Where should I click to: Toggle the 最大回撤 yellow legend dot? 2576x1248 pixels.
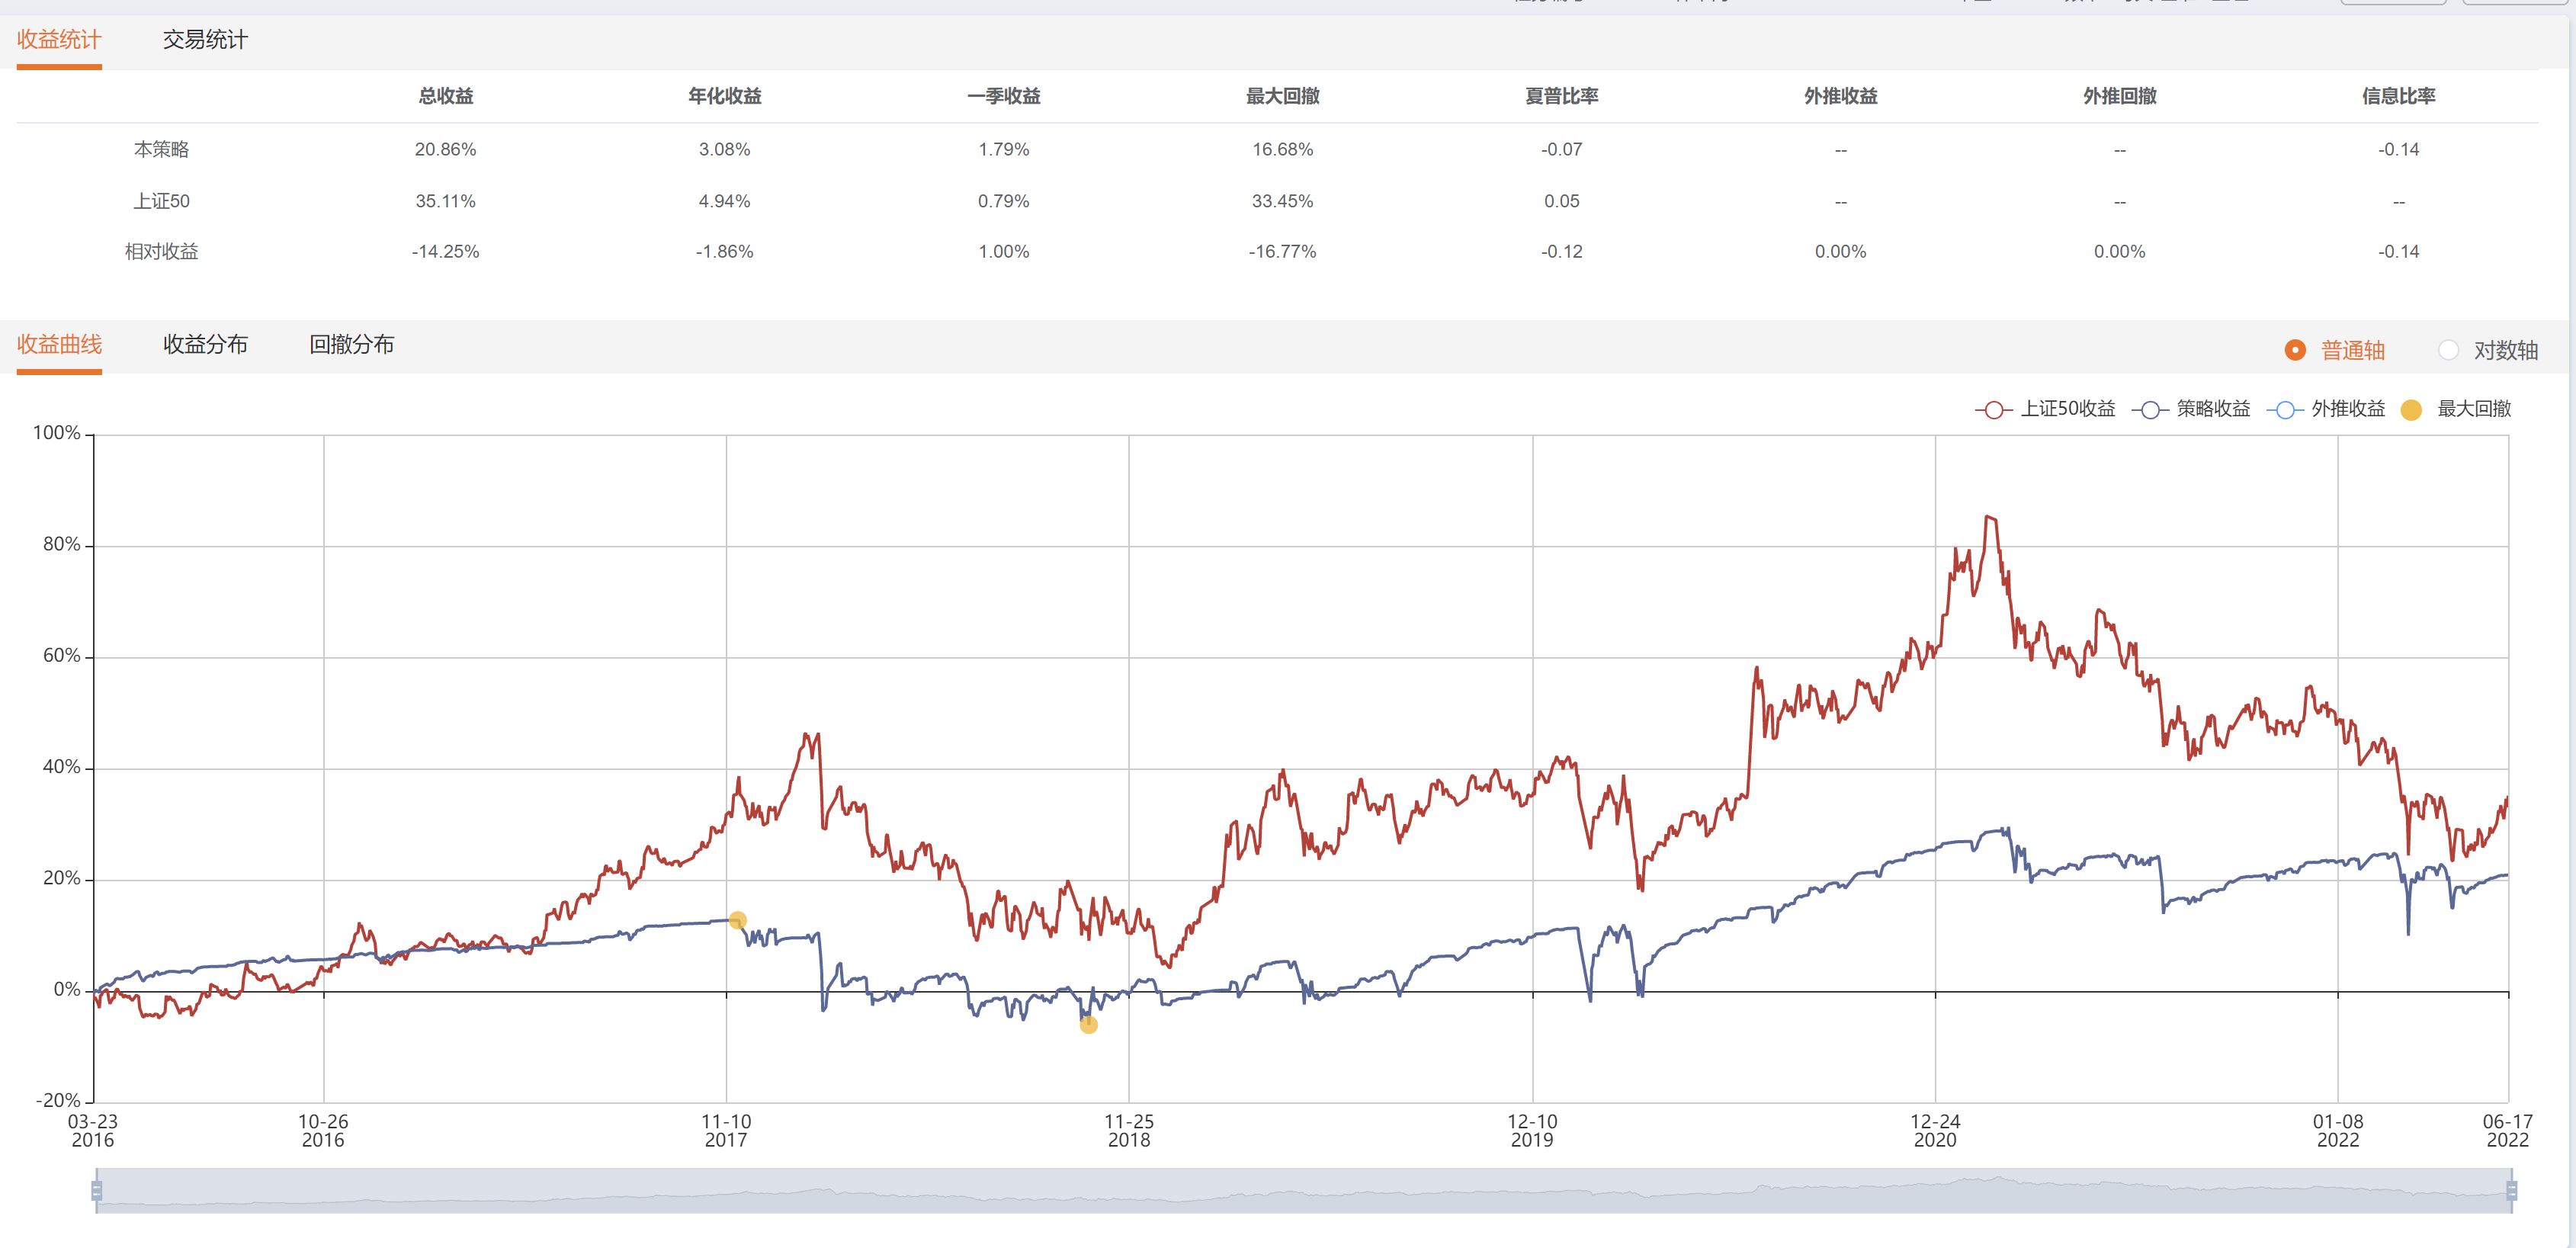coord(2411,409)
